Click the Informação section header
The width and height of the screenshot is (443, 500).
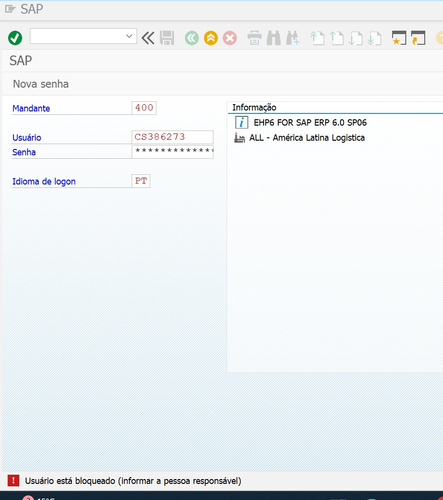click(x=254, y=107)
